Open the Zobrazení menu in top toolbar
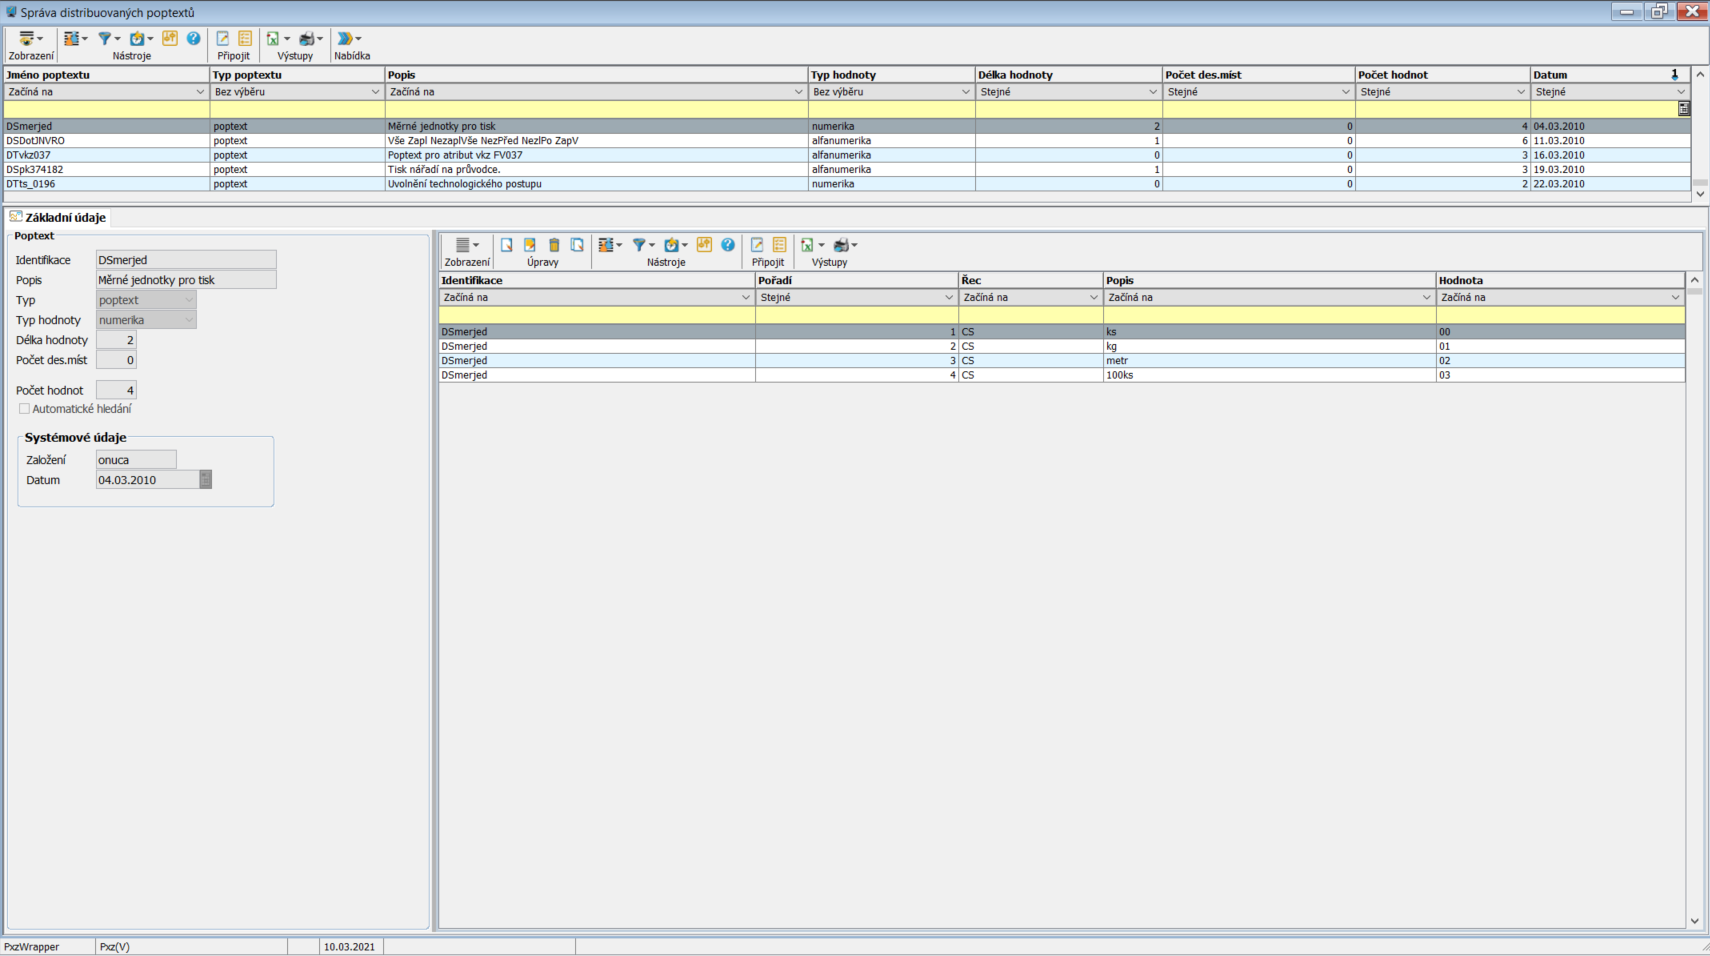 click(30, 39)
